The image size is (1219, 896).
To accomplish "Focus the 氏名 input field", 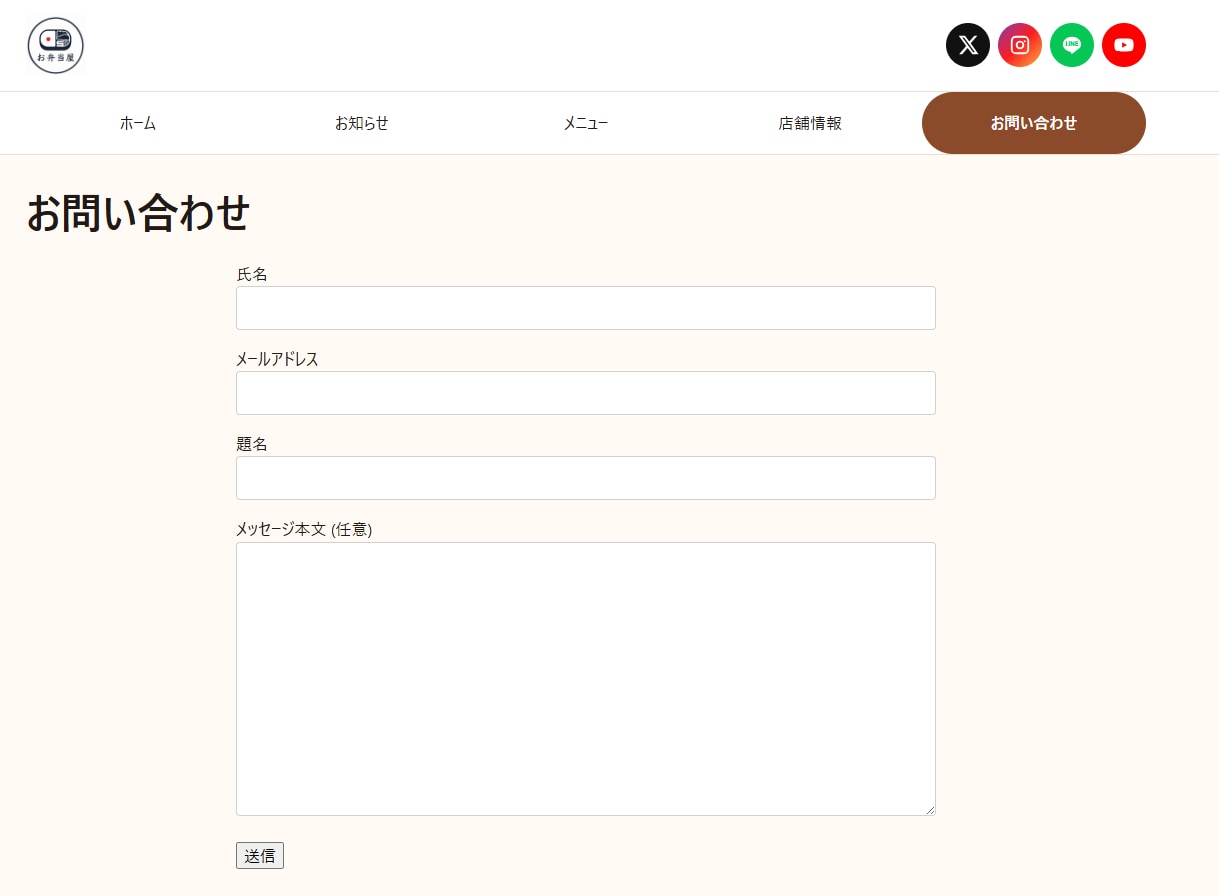I will [x=586, y=308].
